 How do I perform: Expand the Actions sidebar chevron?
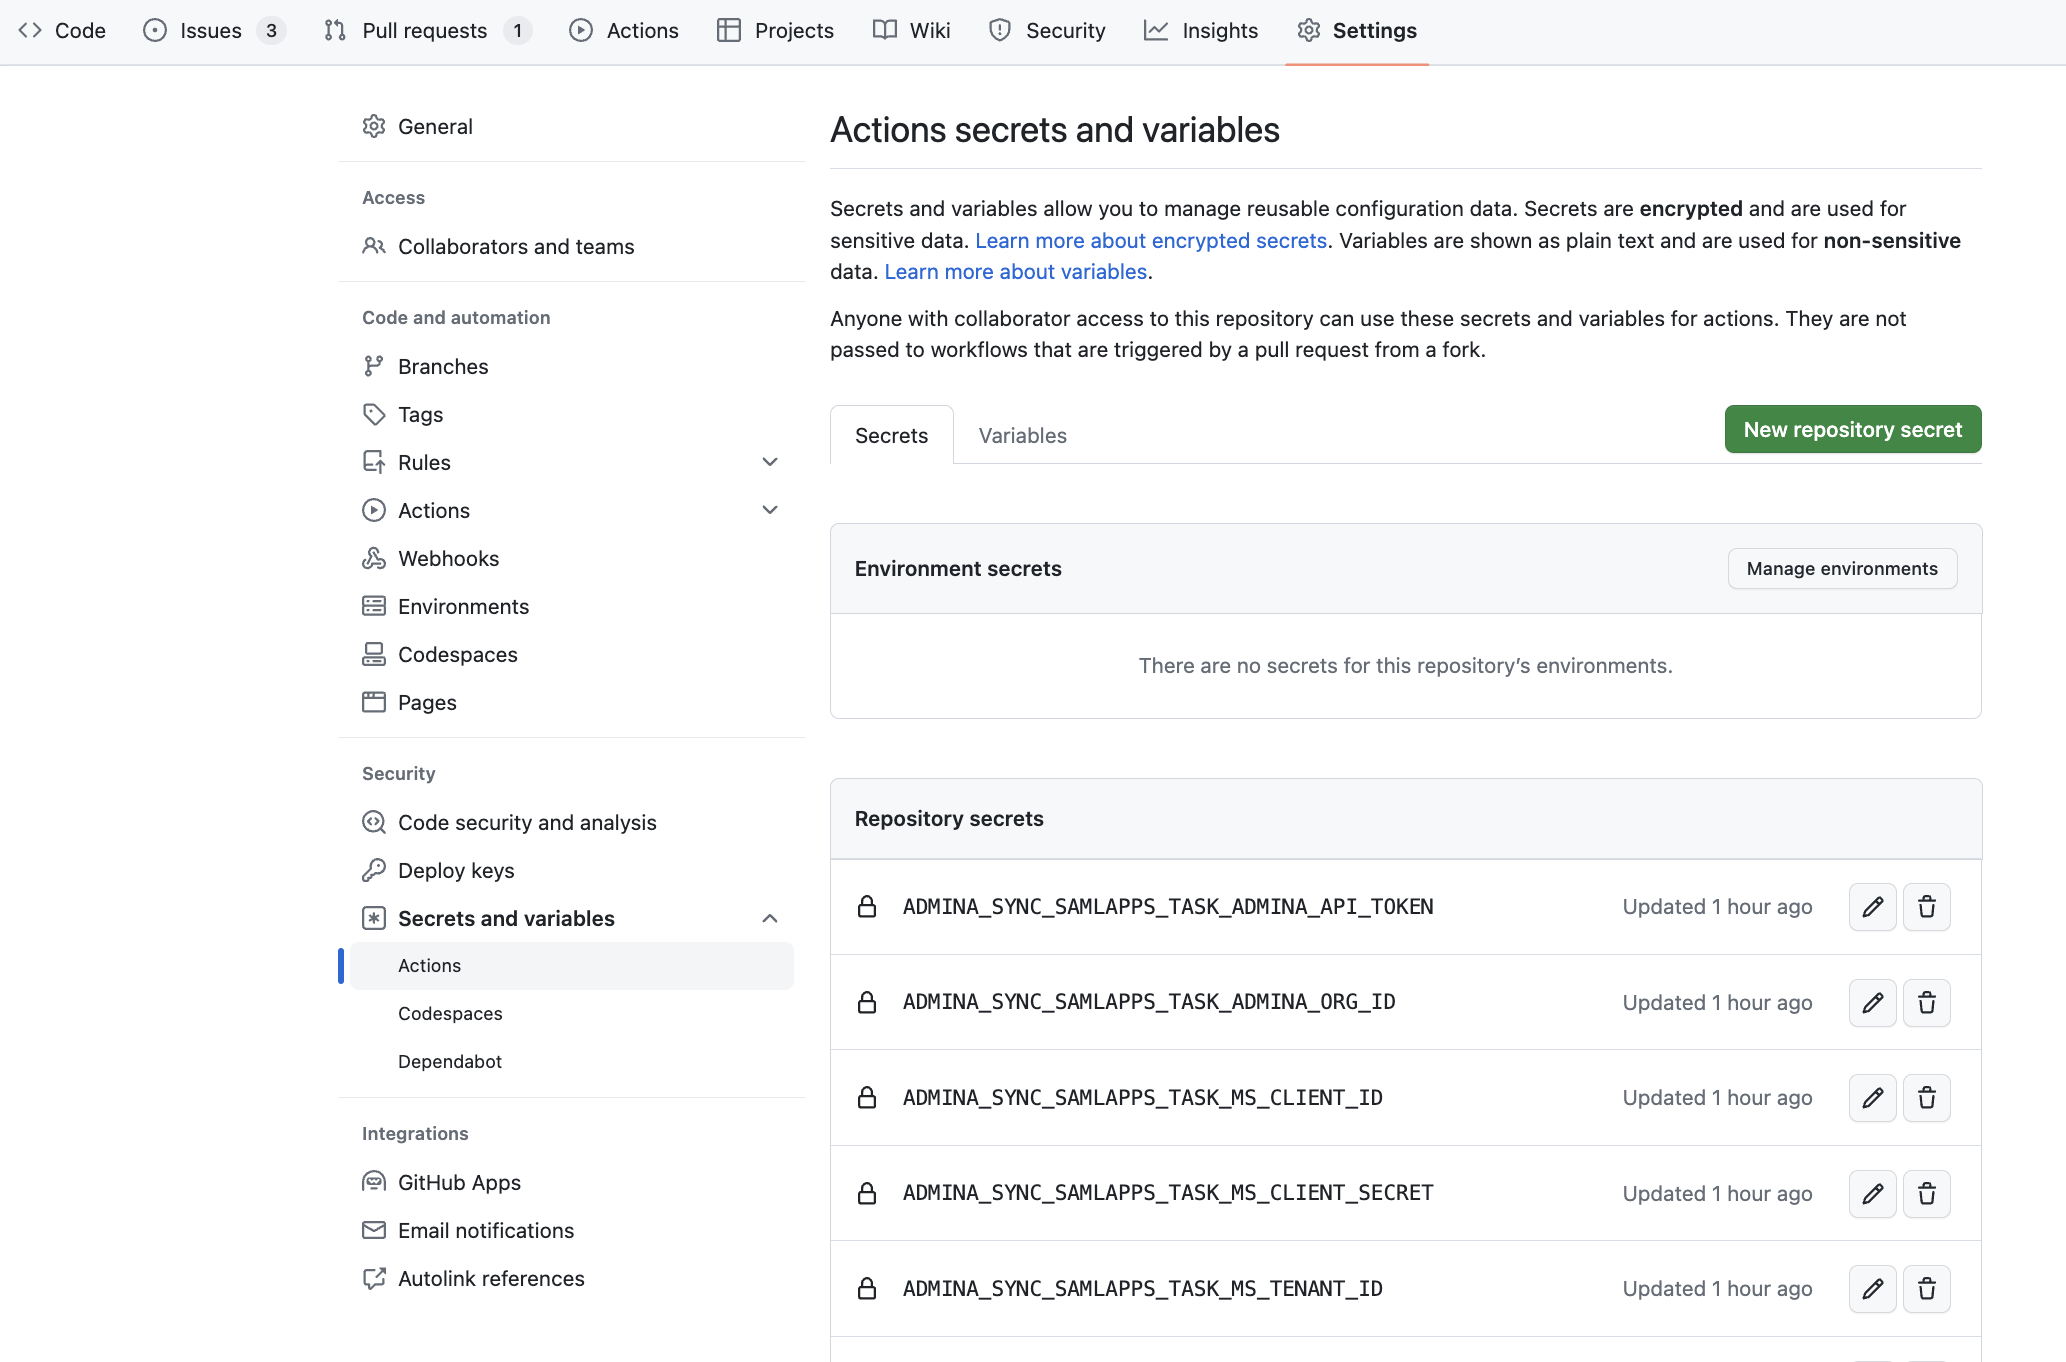[769, 510]
